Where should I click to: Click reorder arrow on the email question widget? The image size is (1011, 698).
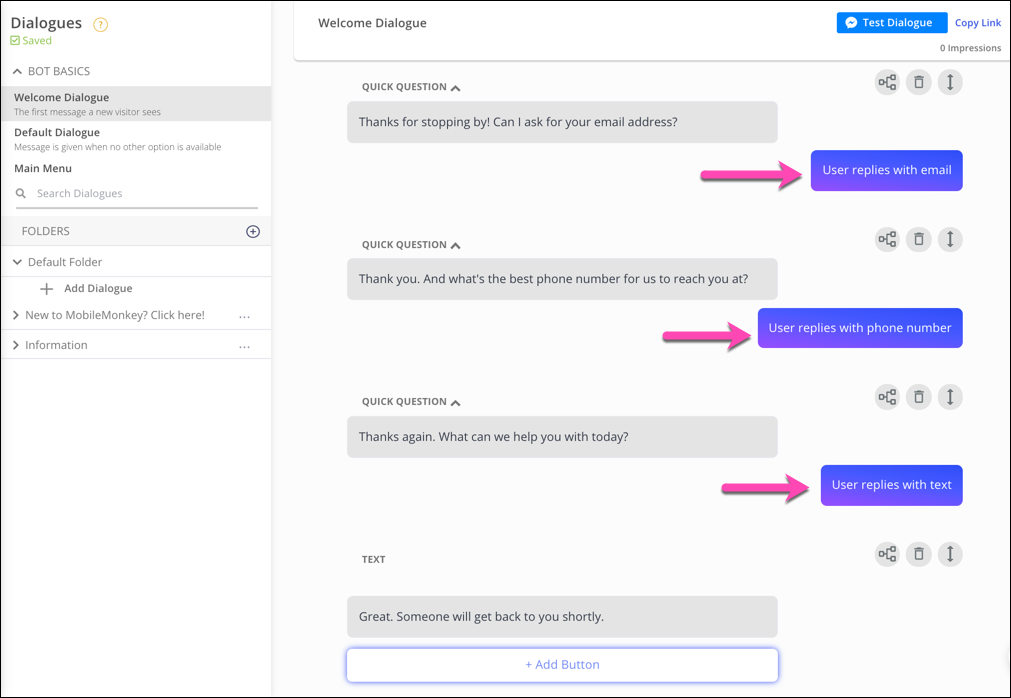(950, 82)
